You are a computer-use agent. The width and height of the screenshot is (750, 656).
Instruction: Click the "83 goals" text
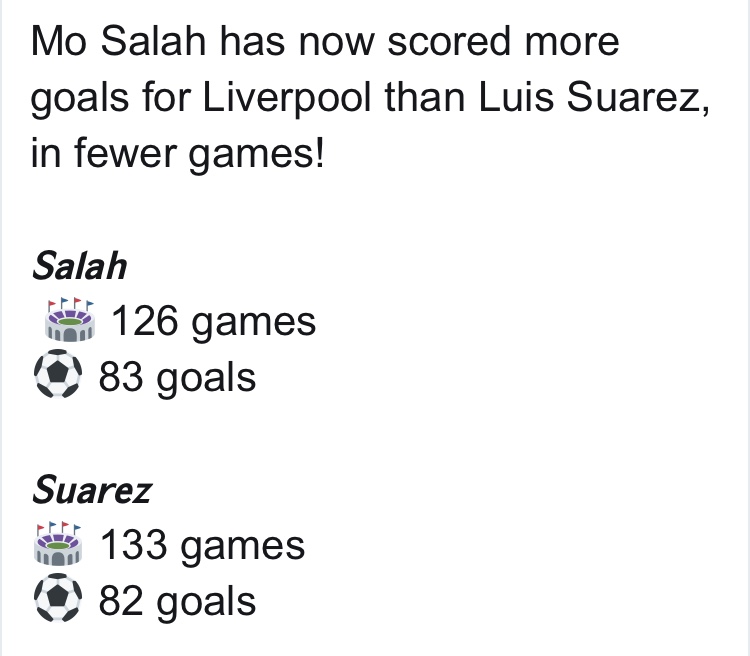pyautogui.click(x=176, y=378)
